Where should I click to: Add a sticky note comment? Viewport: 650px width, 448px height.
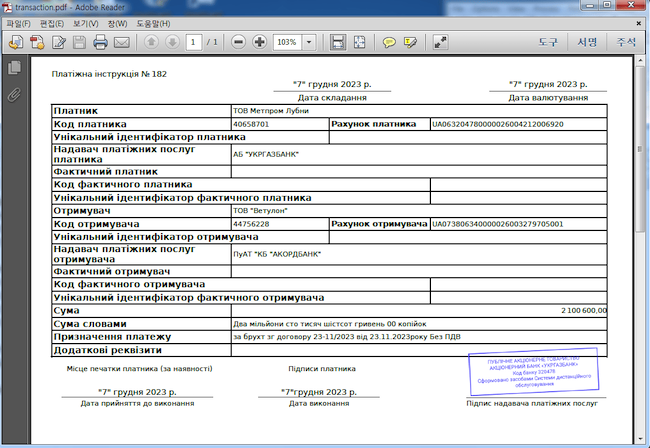click(389, 42)
